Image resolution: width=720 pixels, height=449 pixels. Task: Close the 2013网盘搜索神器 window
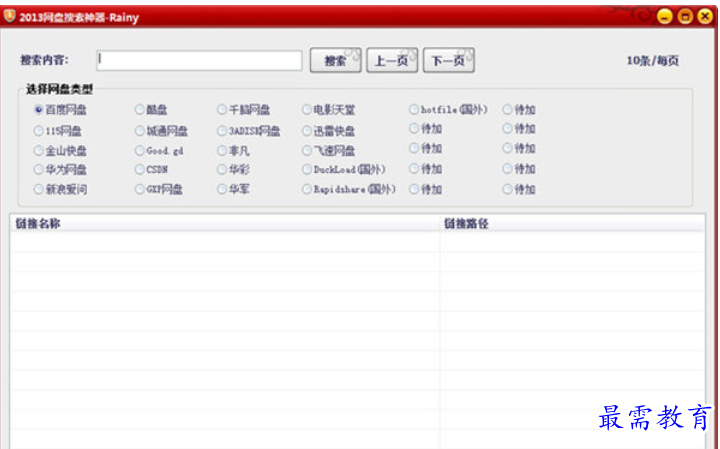[705, 17]
